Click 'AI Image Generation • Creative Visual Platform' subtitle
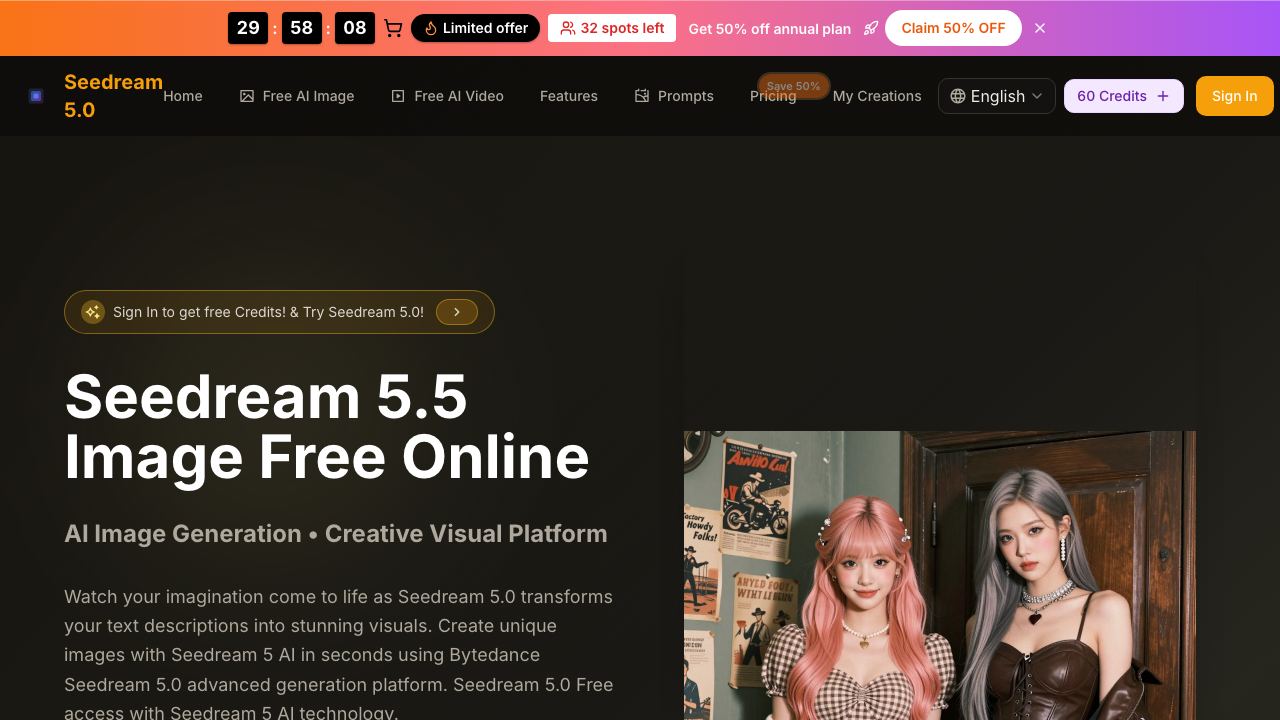This screenshot has width=1280, height=720. (x=336, y=534)
